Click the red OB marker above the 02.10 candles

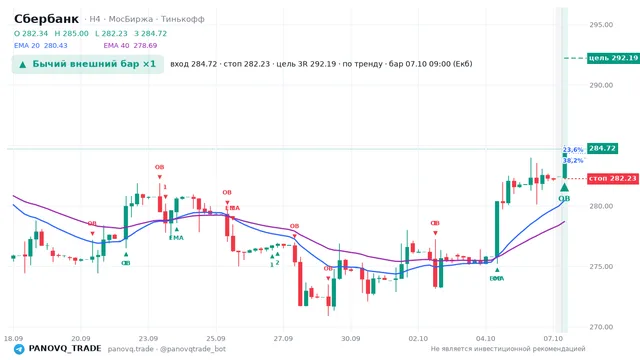click(435, 223)
